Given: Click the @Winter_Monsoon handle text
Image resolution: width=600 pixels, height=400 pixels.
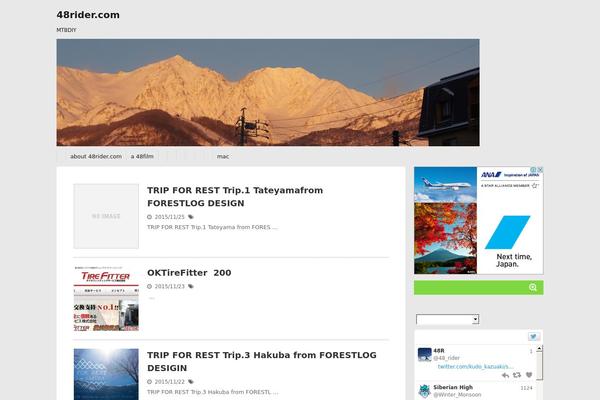Looking at the screenshot, I should [x=457, y=395].
